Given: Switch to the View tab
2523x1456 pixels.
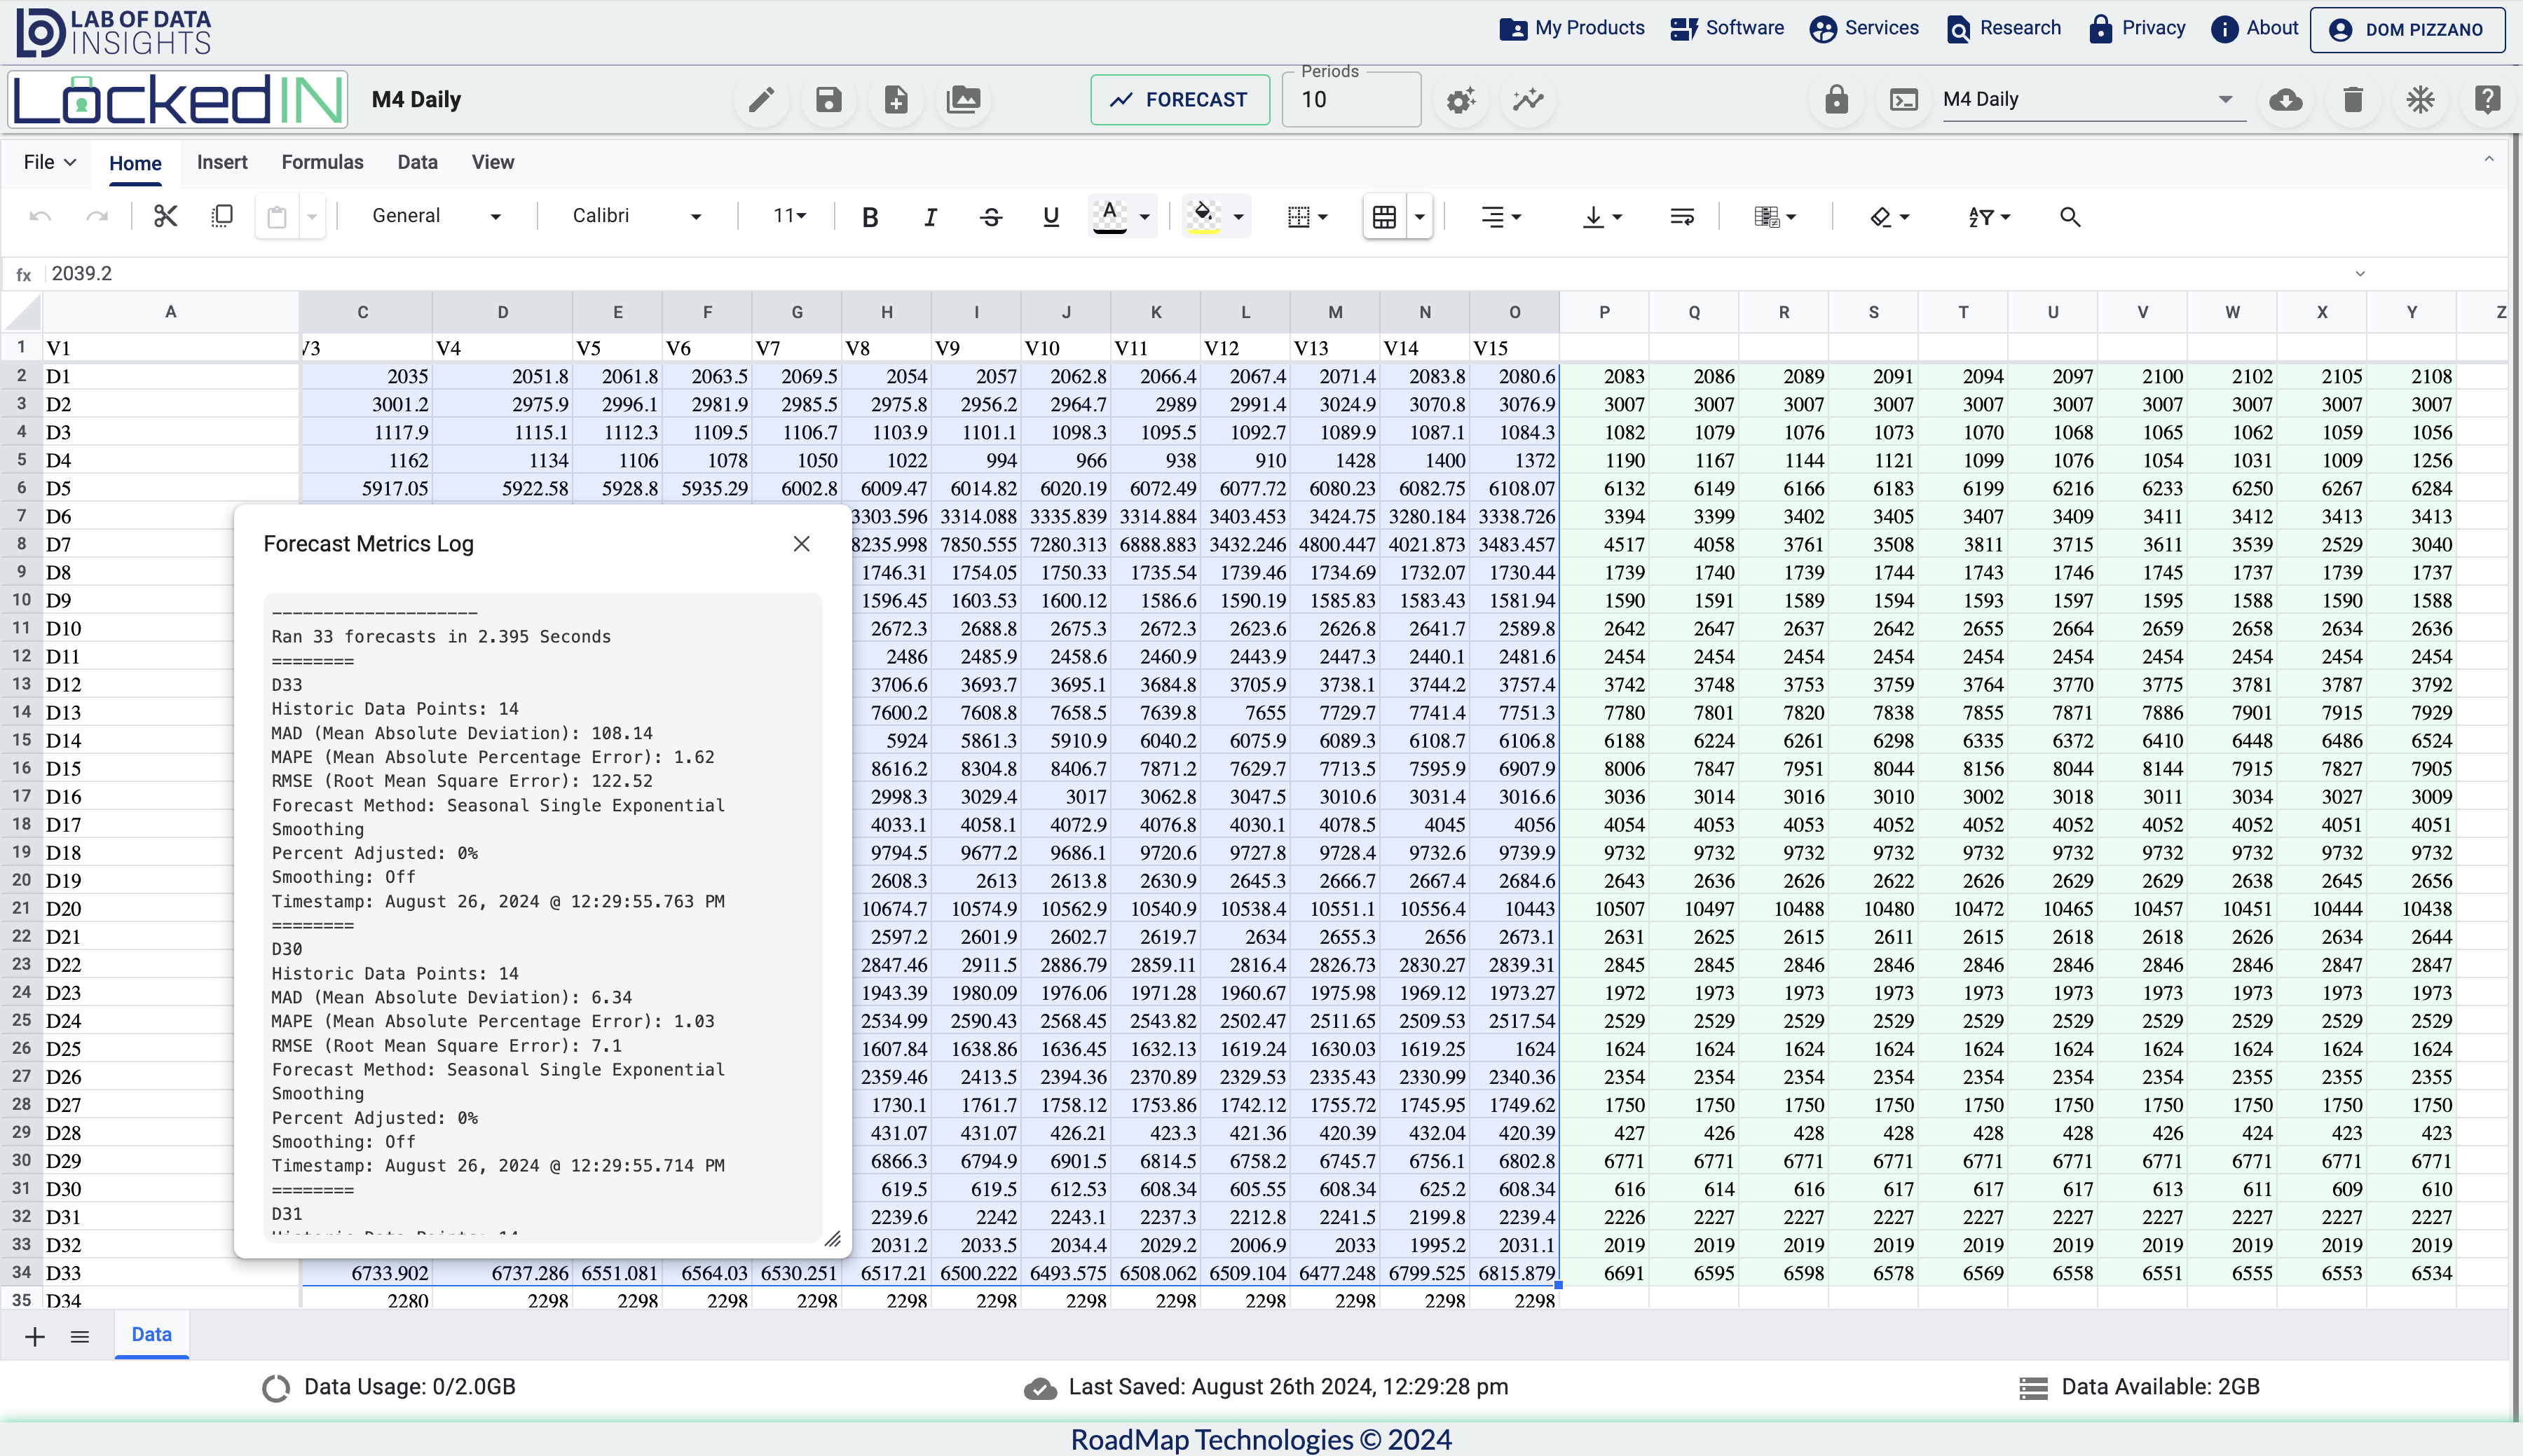Looking at the screenshot, I should coord(493,162).
